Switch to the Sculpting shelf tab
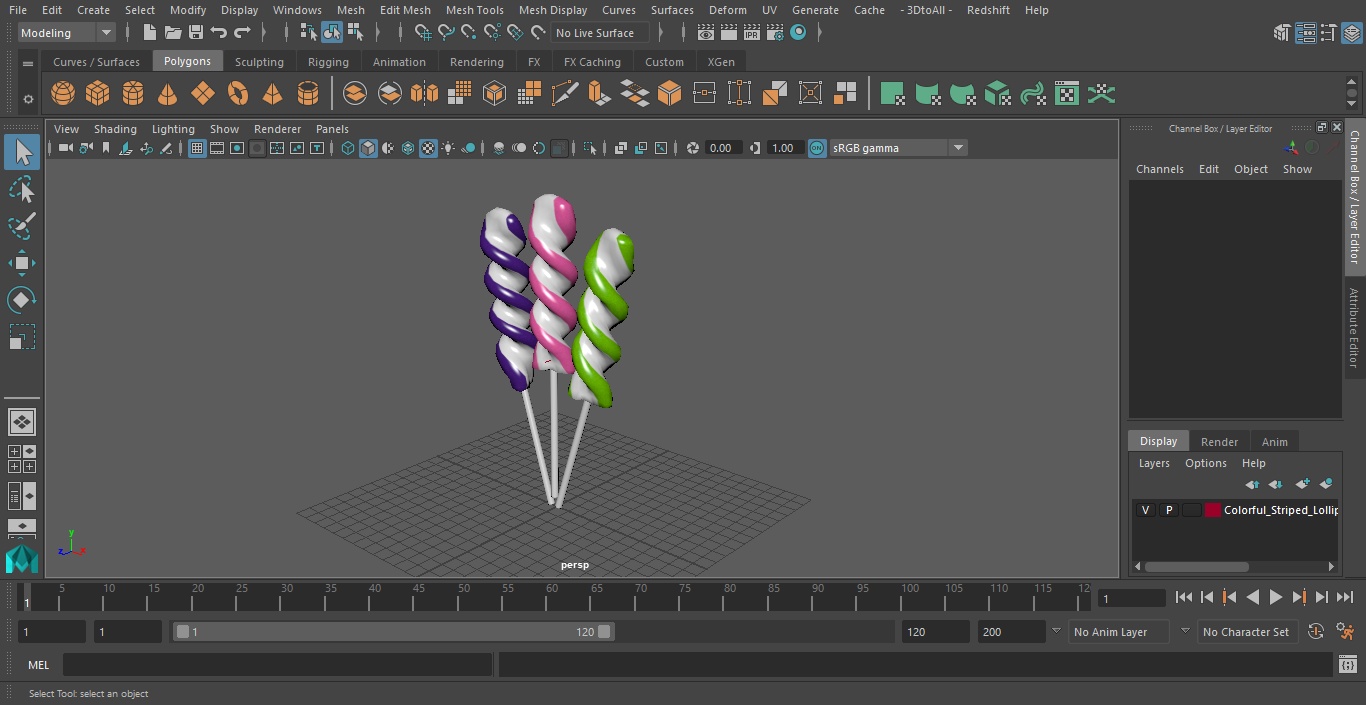The image size is (1366, 705). (x=259, y=62)
